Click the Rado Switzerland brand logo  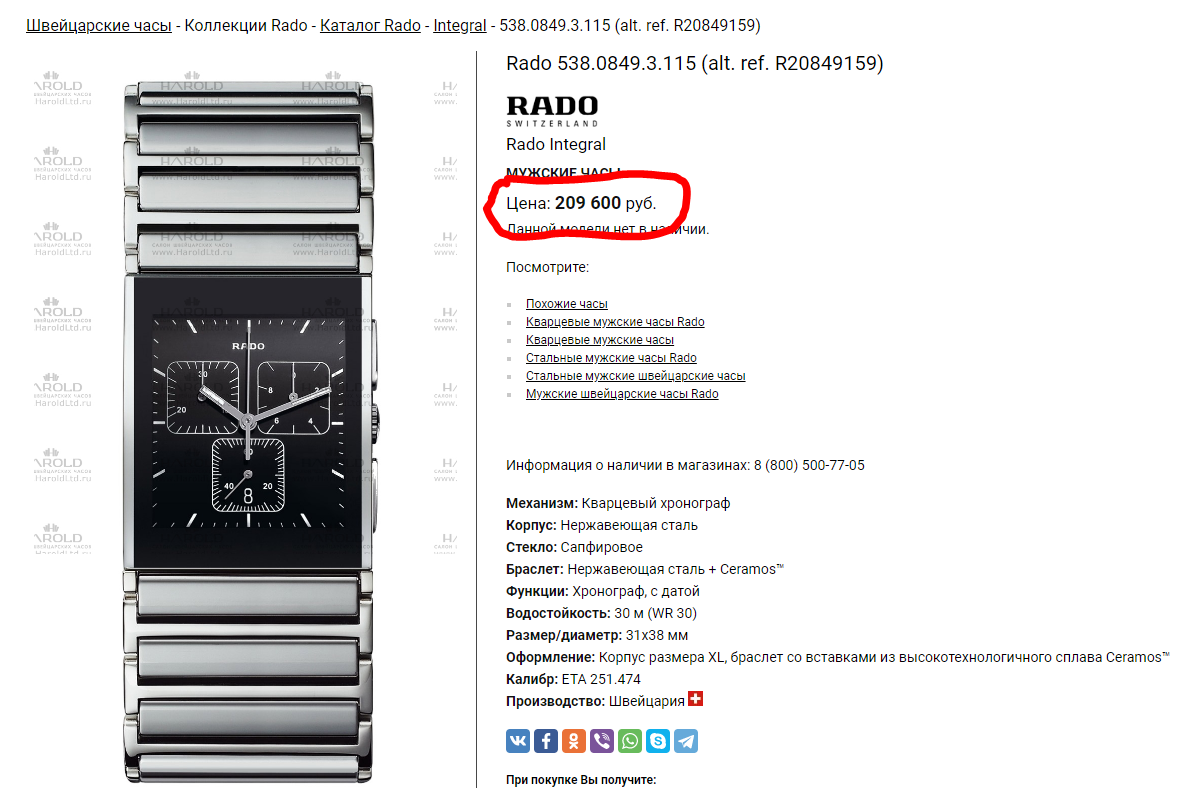(x=552, y=111)
